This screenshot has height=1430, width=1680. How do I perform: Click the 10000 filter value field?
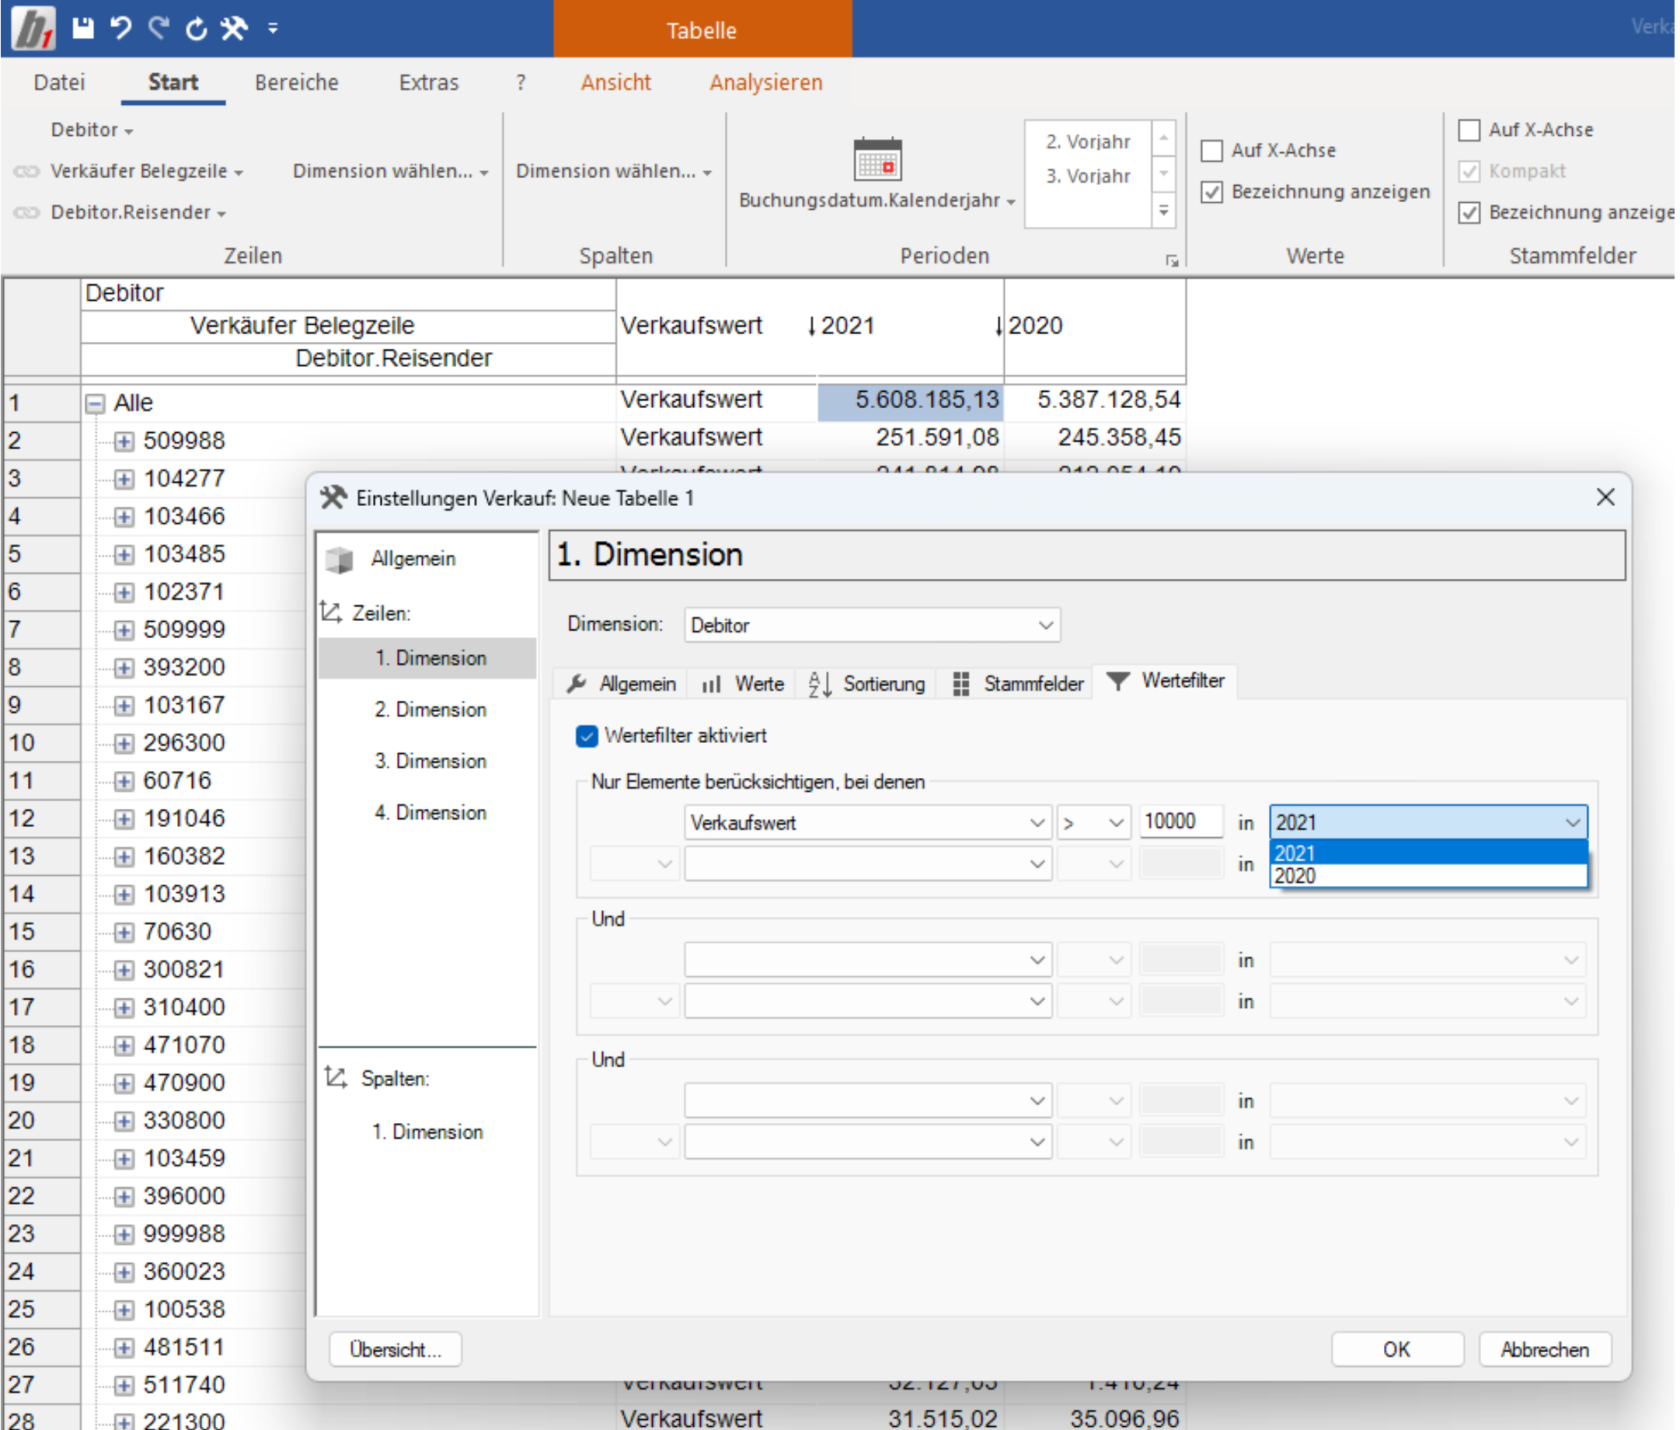[1181, 822]
